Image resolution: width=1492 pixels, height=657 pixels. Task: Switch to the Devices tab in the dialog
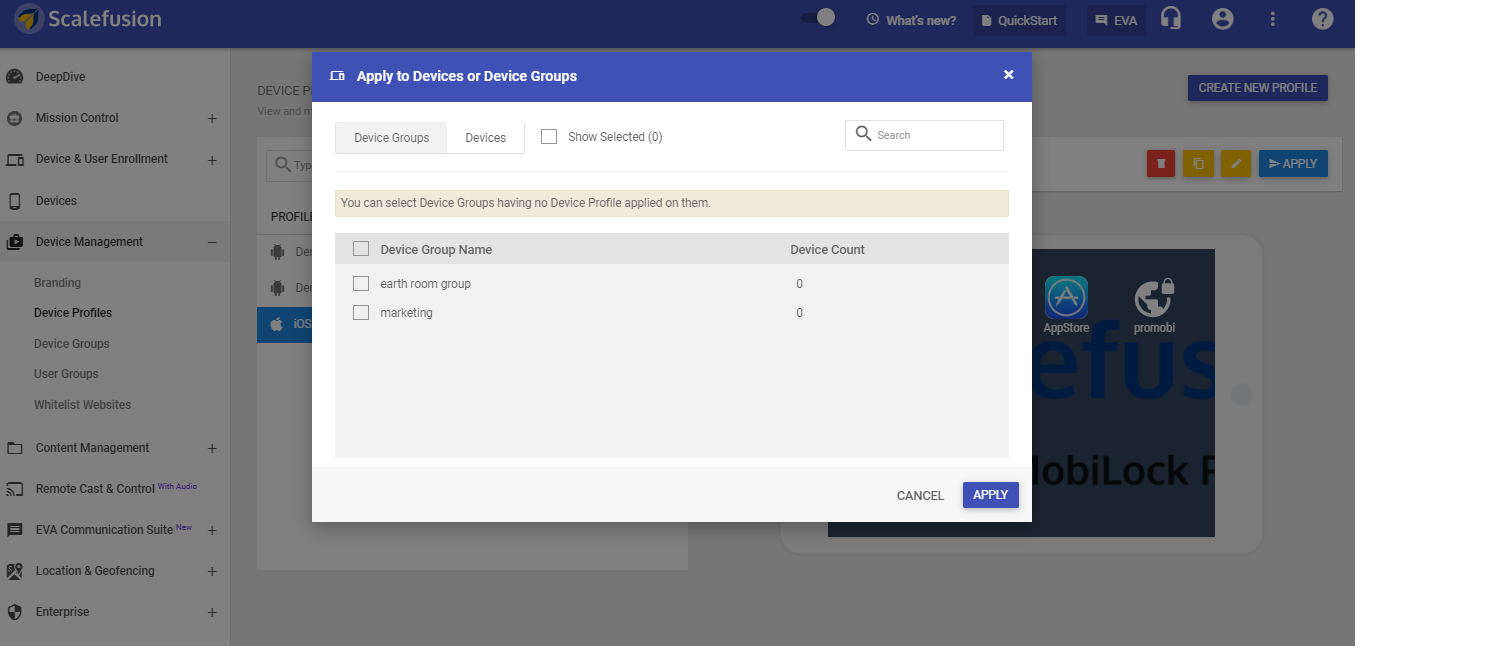click(x=485, y=137)
